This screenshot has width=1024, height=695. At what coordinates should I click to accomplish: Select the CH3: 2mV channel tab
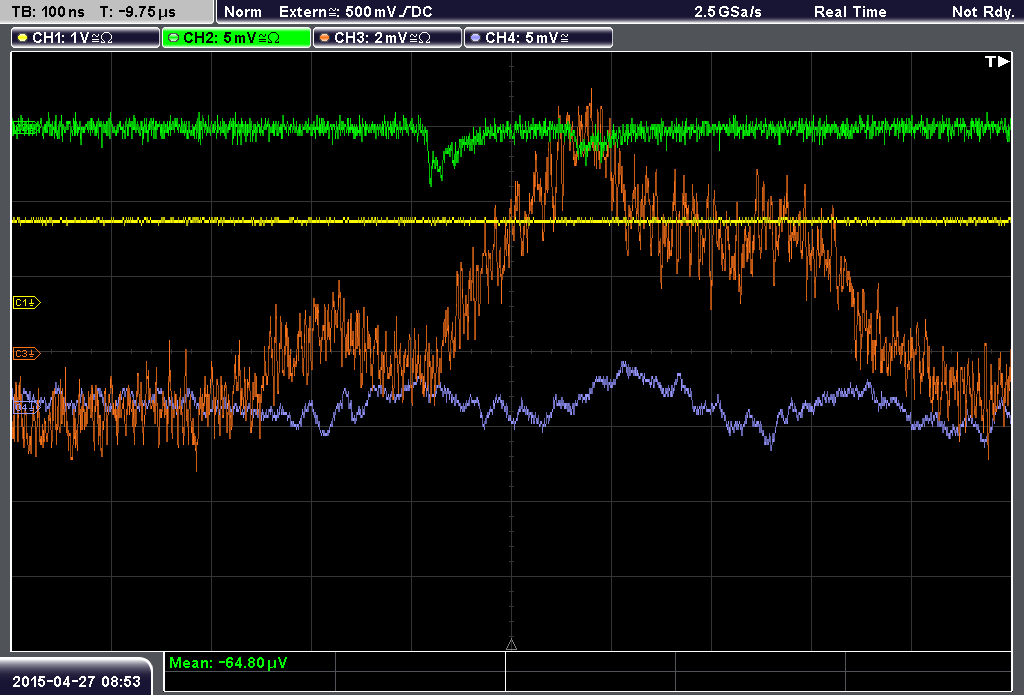(387, 38)
